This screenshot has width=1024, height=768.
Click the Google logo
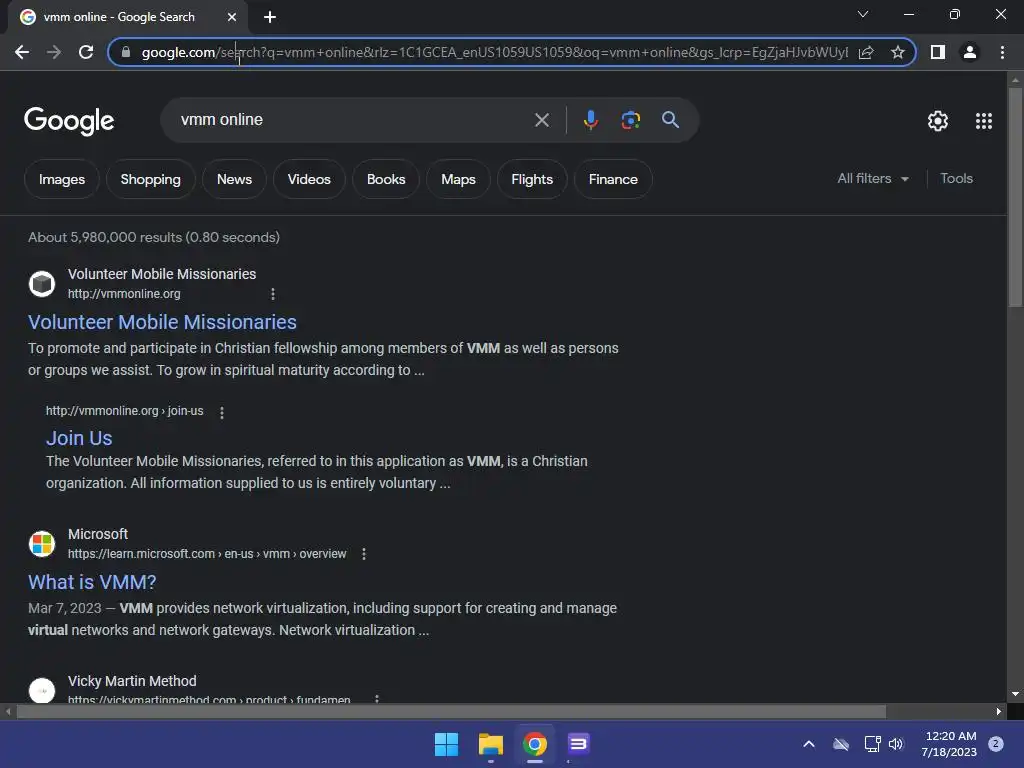(x=69, y=121)
